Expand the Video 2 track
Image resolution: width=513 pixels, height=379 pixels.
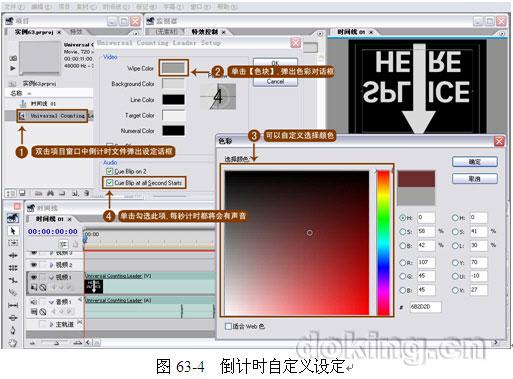51,265
